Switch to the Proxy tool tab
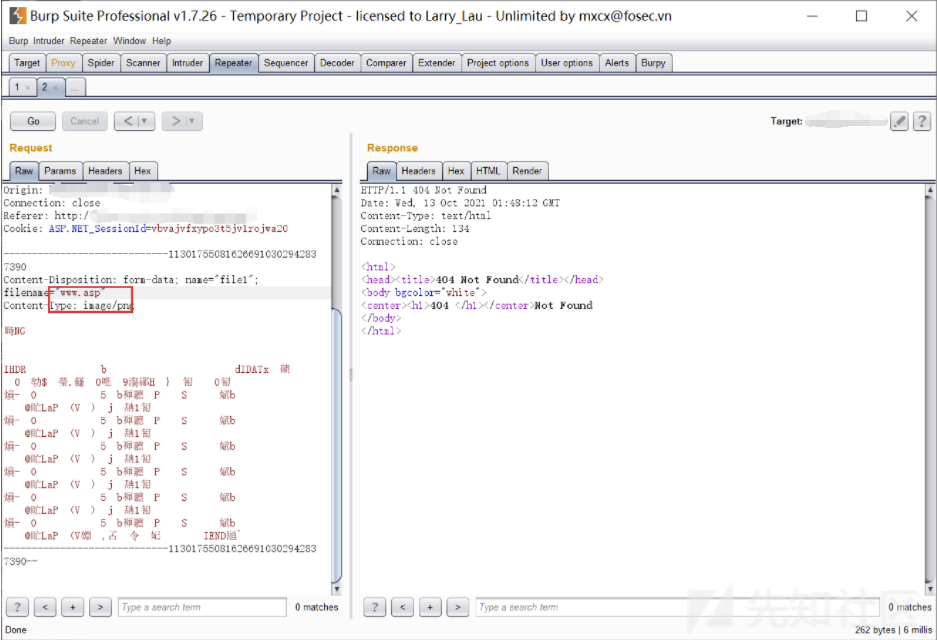 pyautogui.click(x=63, y=63)
